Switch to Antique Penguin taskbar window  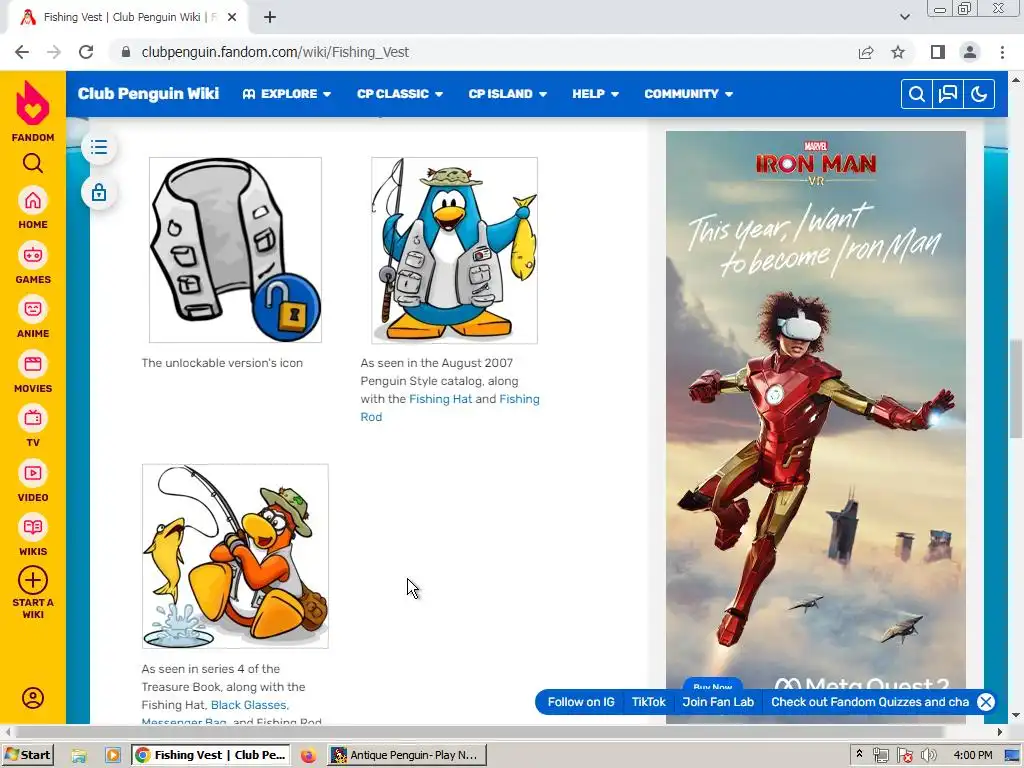(x=406, y=755)
